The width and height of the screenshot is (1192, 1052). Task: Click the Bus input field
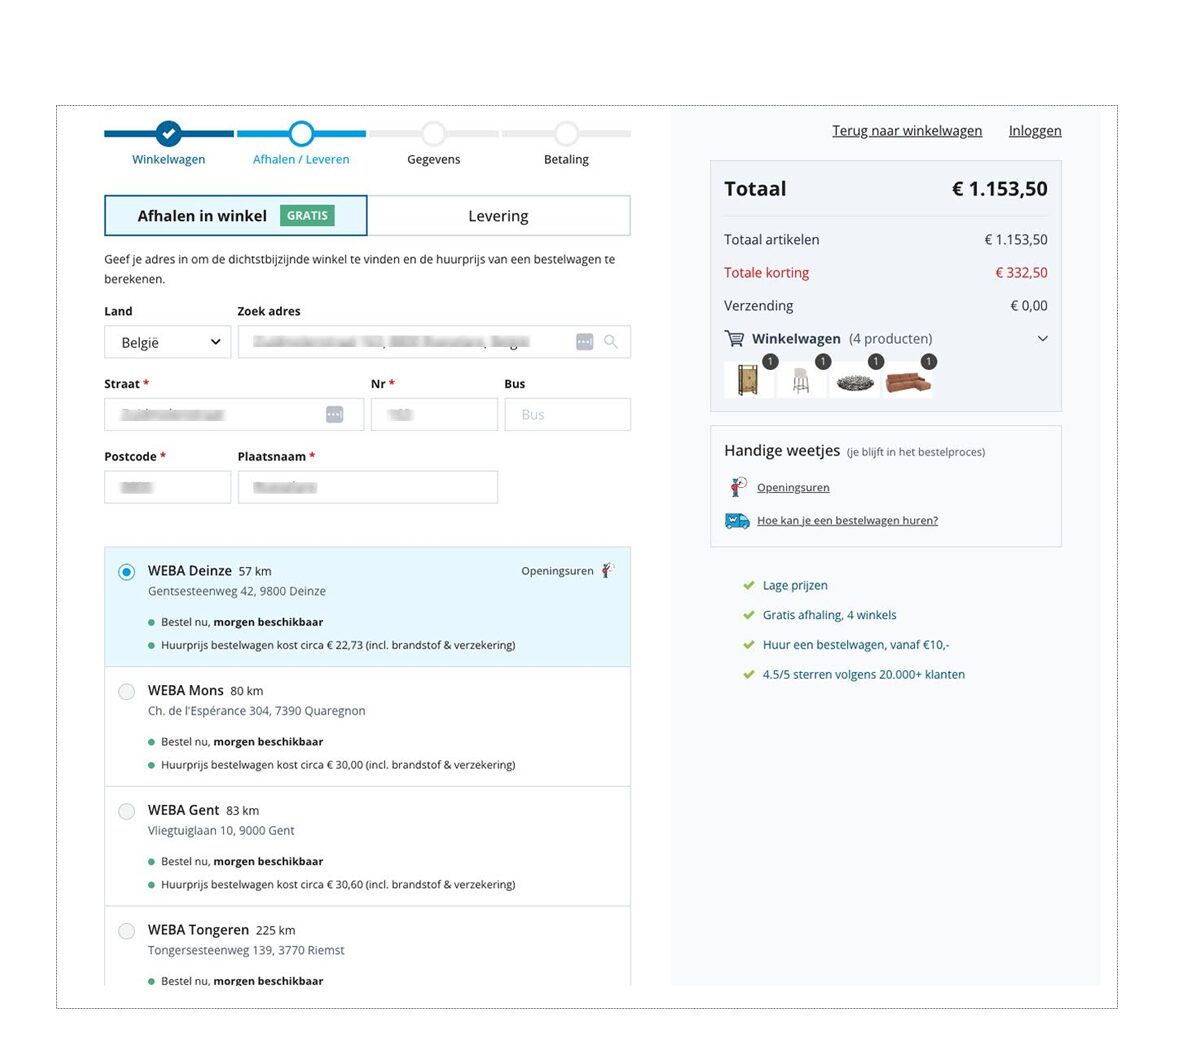coord(568,414)
